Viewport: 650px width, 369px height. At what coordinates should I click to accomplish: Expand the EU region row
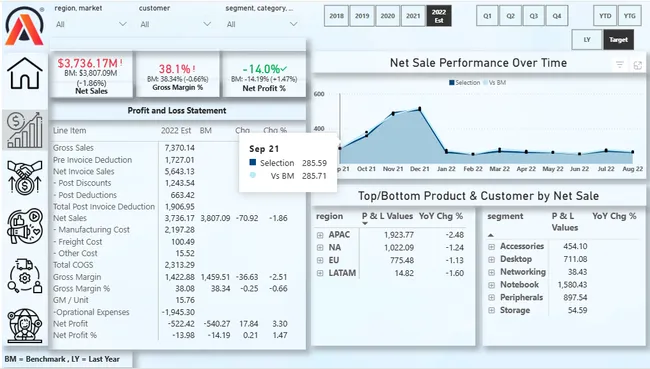[x=320, y=260]
